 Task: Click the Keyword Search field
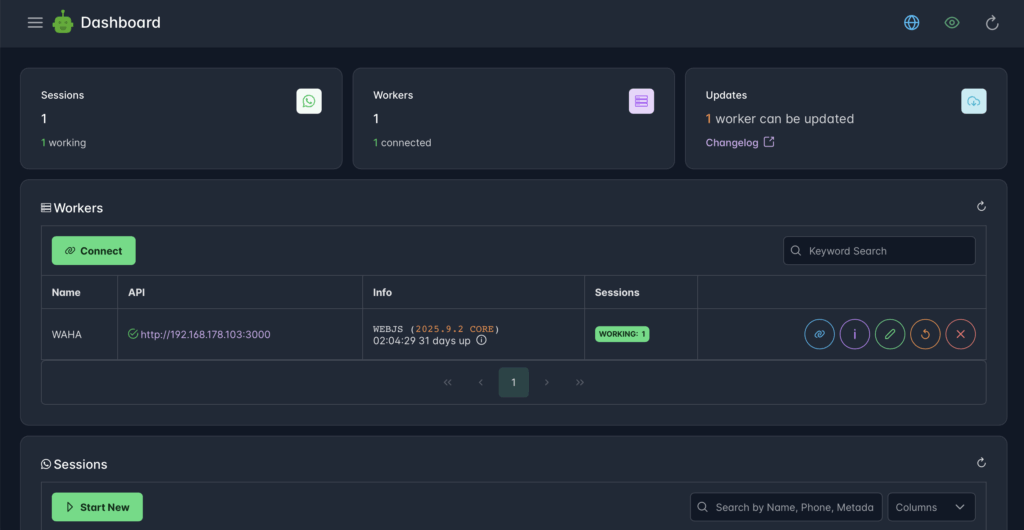coord(878,251)
